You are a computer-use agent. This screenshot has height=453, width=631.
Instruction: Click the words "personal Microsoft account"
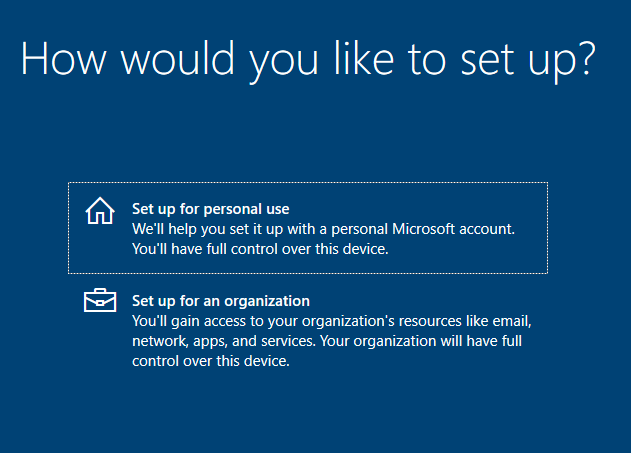coord(422,229)
